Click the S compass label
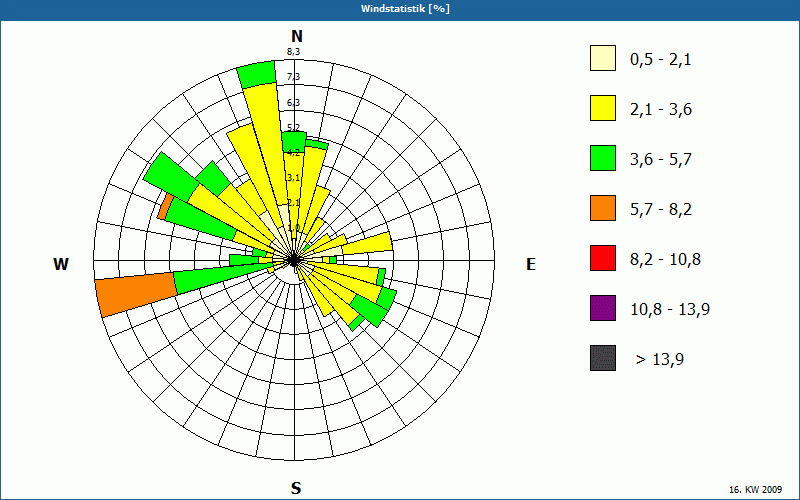 pos(296,488)
